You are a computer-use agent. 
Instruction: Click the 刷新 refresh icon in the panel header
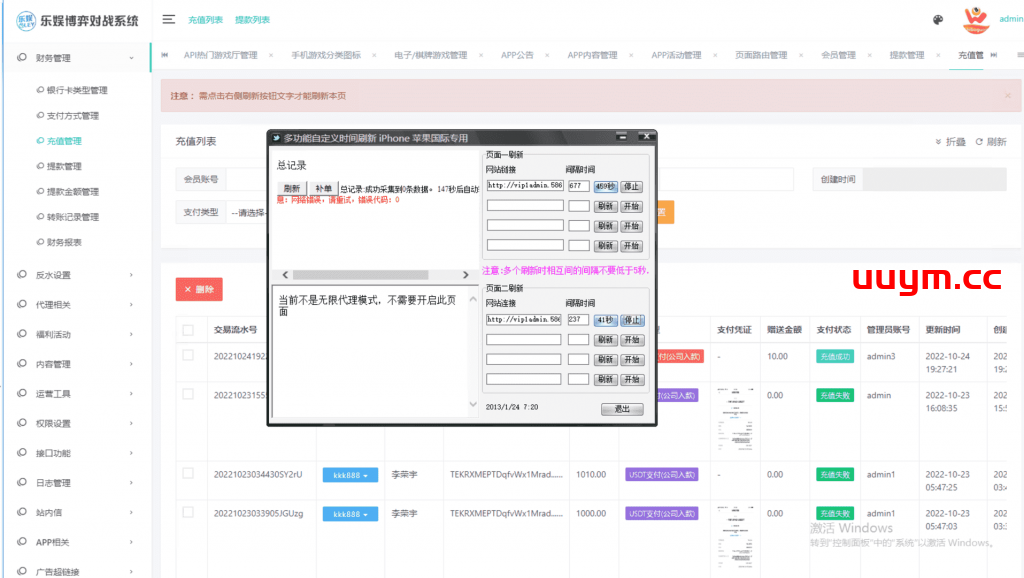[x=990, y=142]
